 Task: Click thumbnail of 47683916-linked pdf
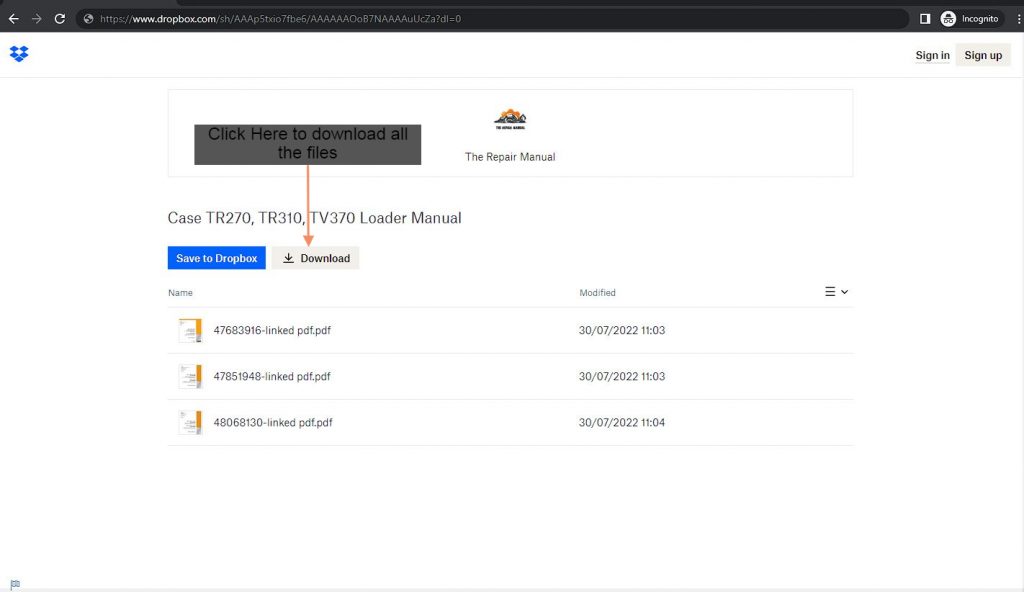pos(190,330)
